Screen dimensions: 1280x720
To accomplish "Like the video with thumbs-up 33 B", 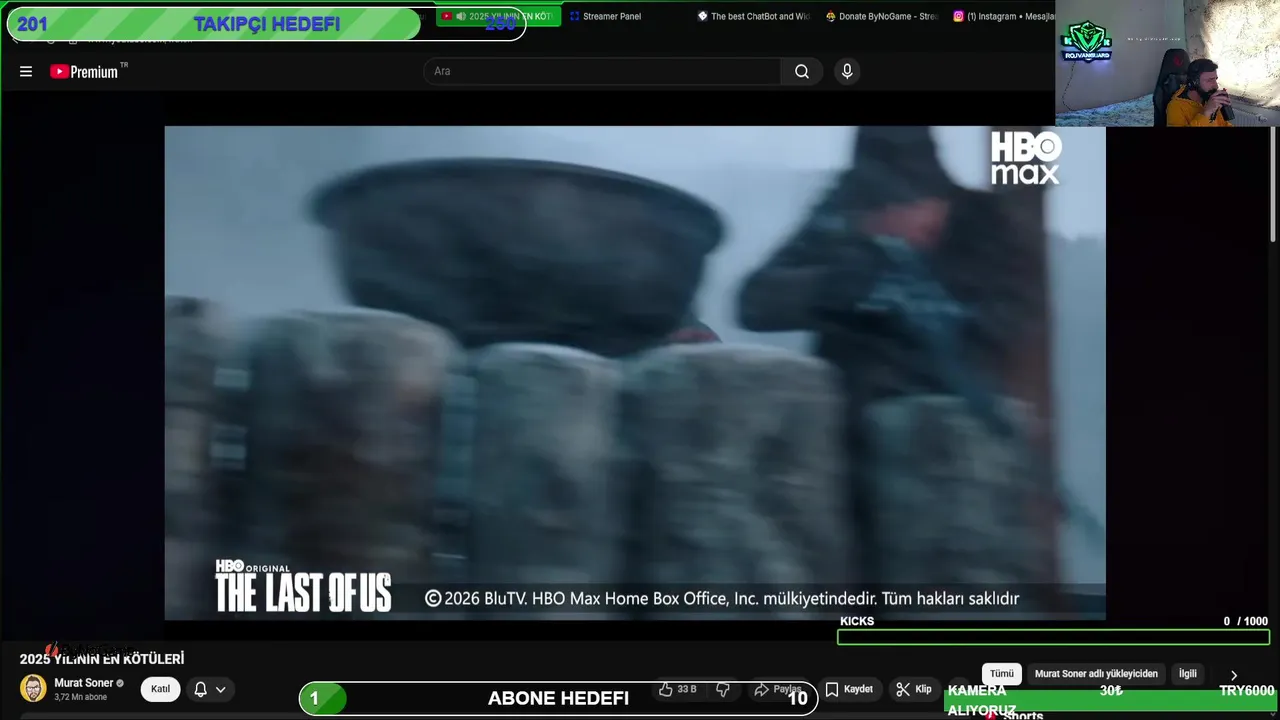I will pyautogui.click(x=677, y=689).
